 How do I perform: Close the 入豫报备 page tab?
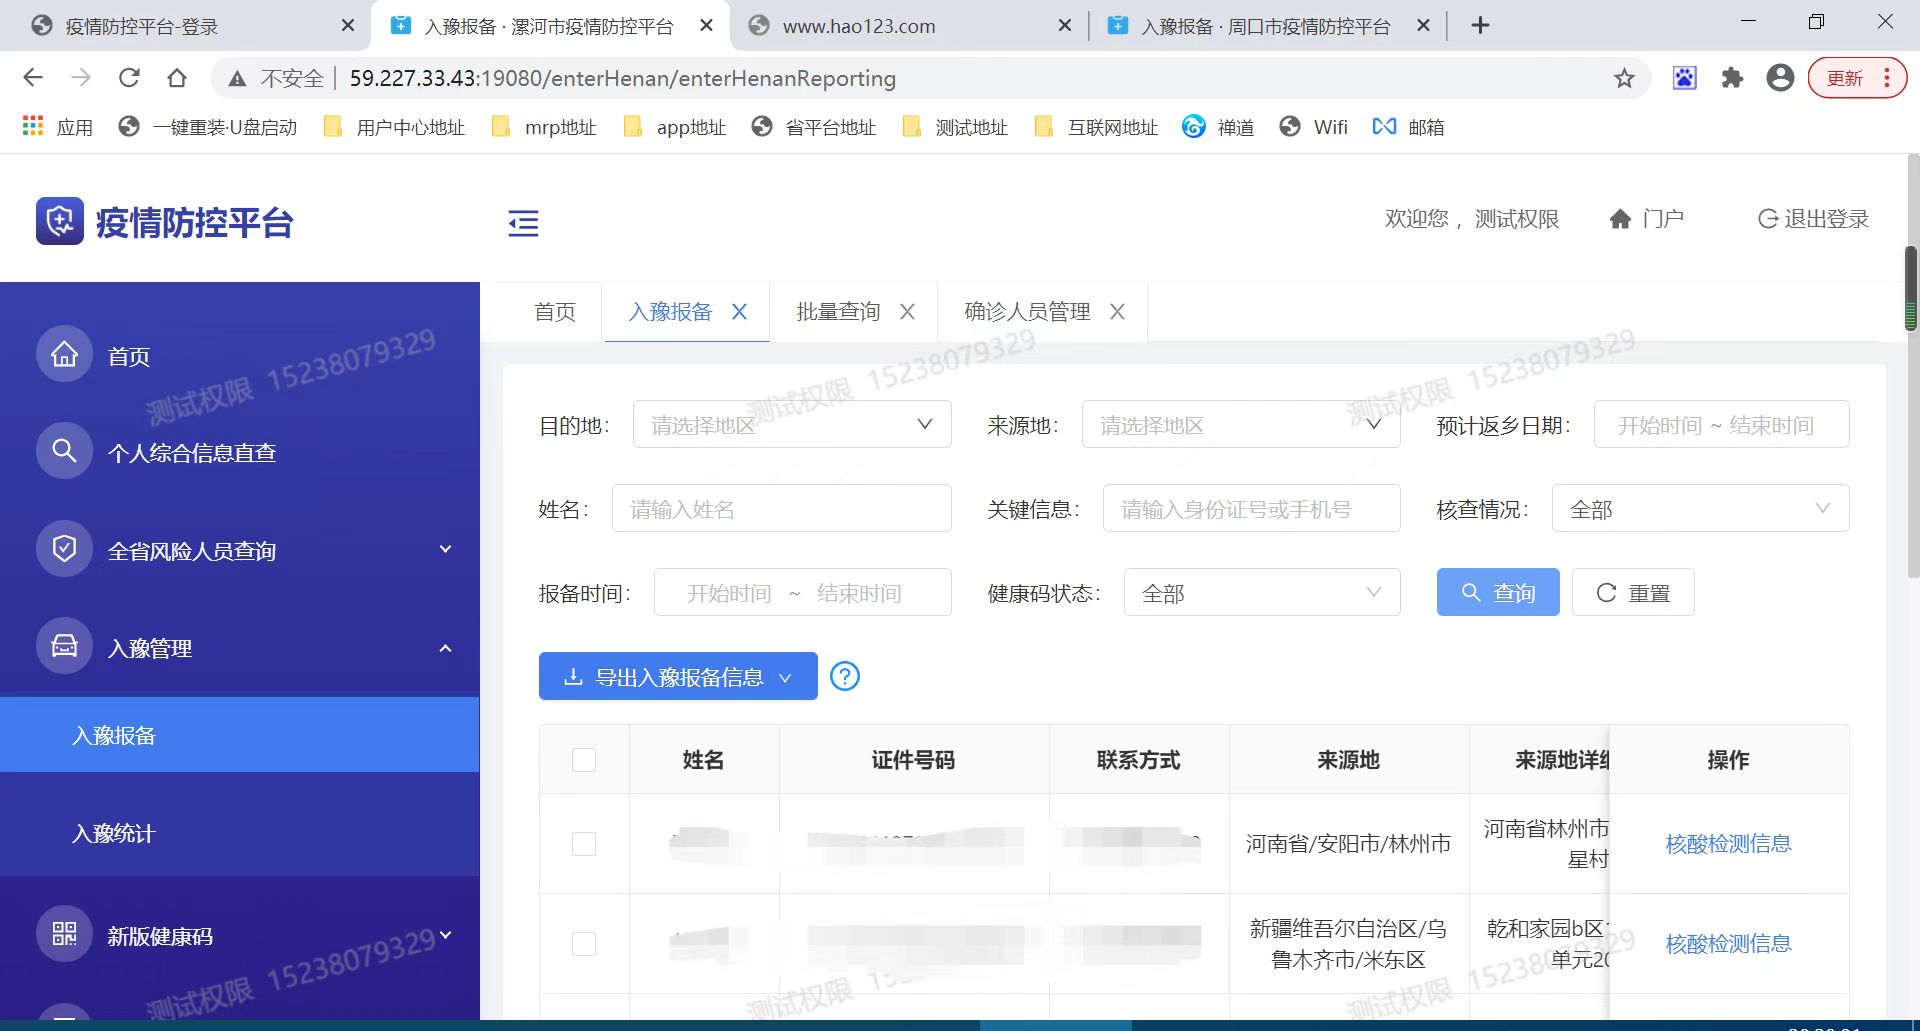(x=739, y=312)
